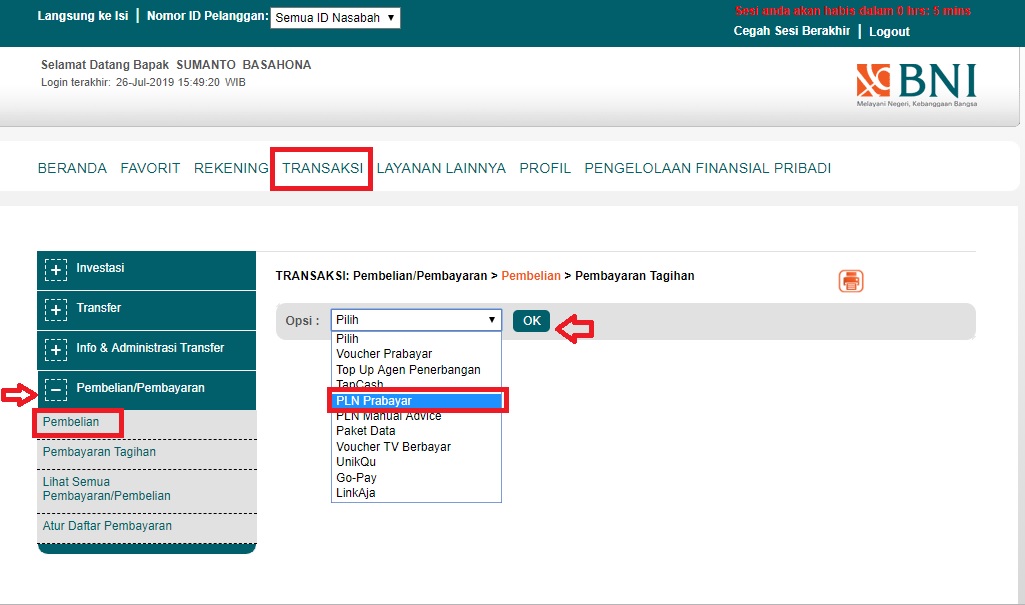Select PLN Prabayar option
1025x605 pixels.
tap(416, 401)
